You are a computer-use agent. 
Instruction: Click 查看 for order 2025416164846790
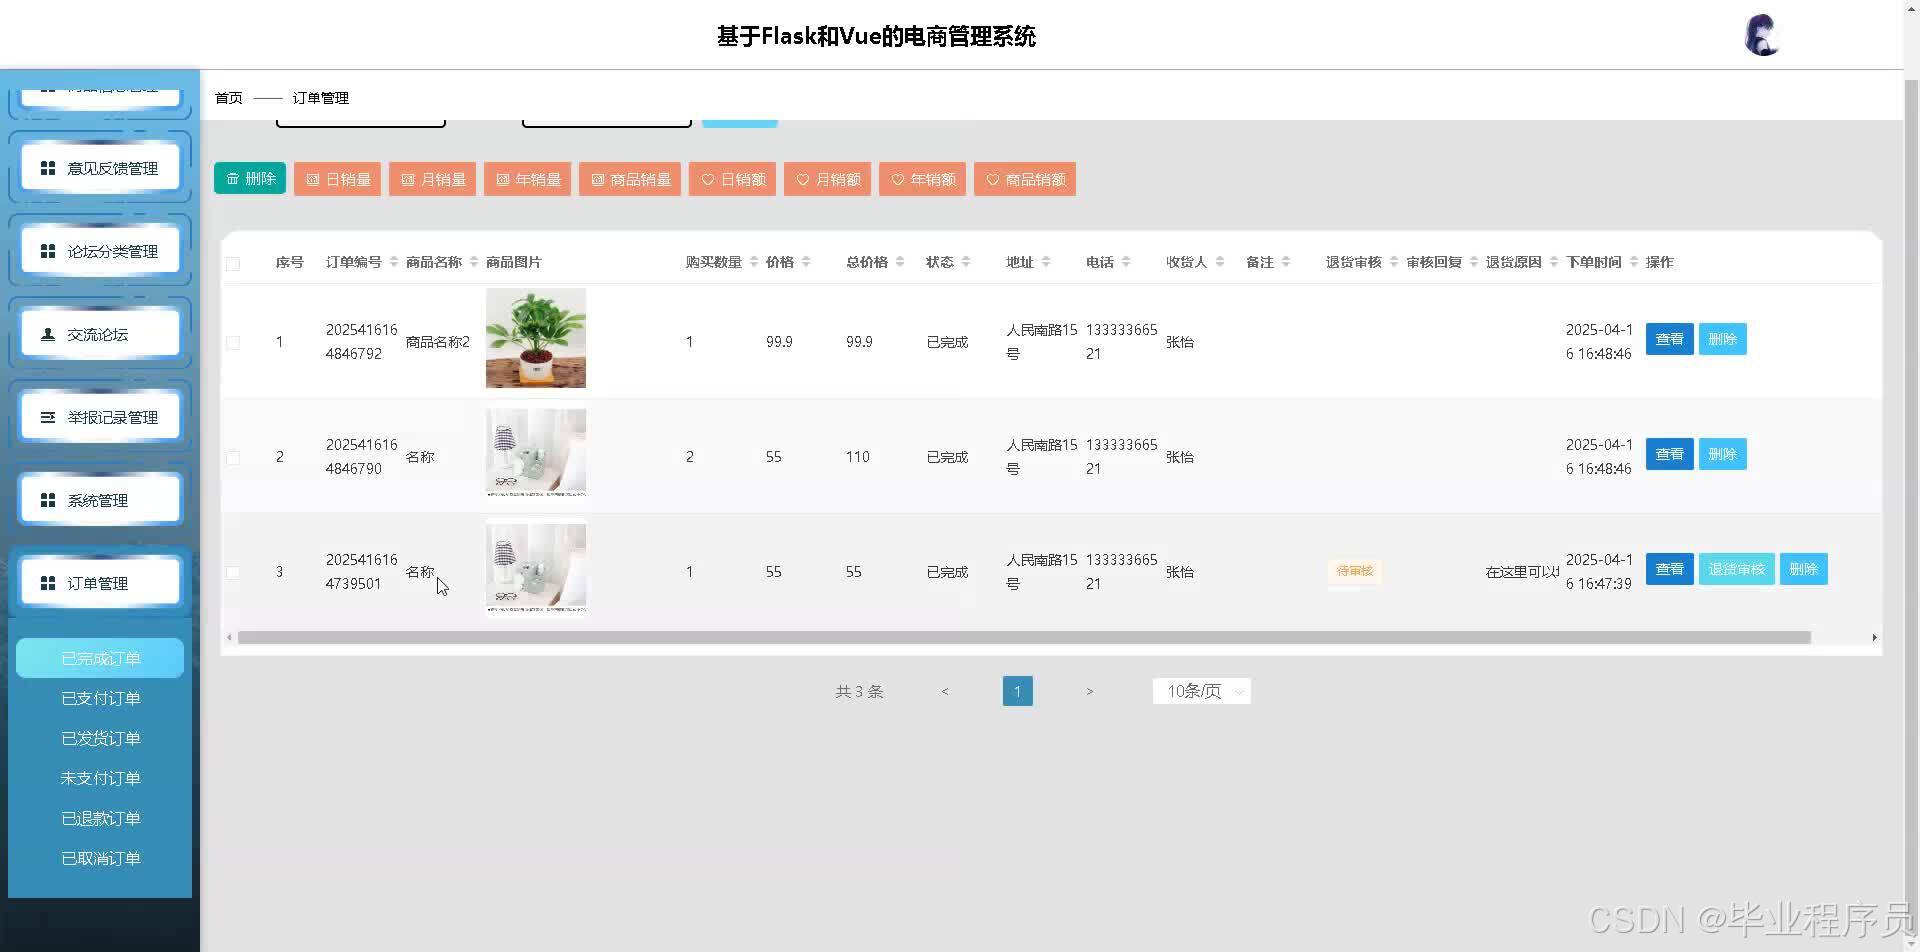pyautogui.click(x=1669, y=454)
